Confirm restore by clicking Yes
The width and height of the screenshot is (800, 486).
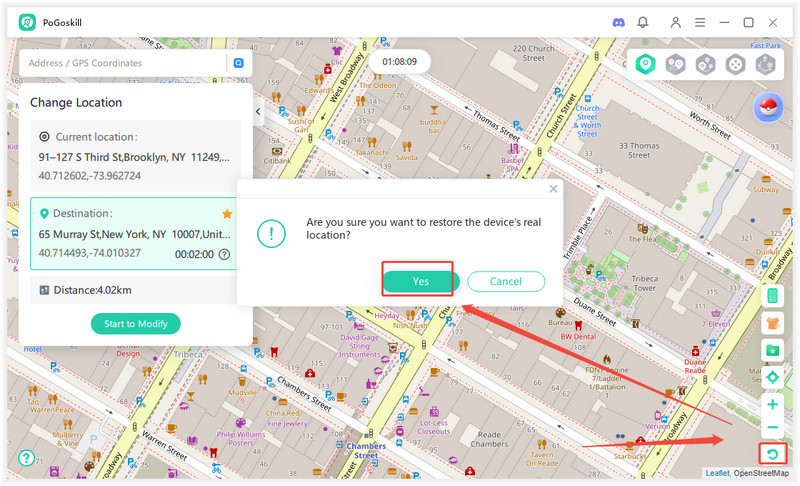420,281
